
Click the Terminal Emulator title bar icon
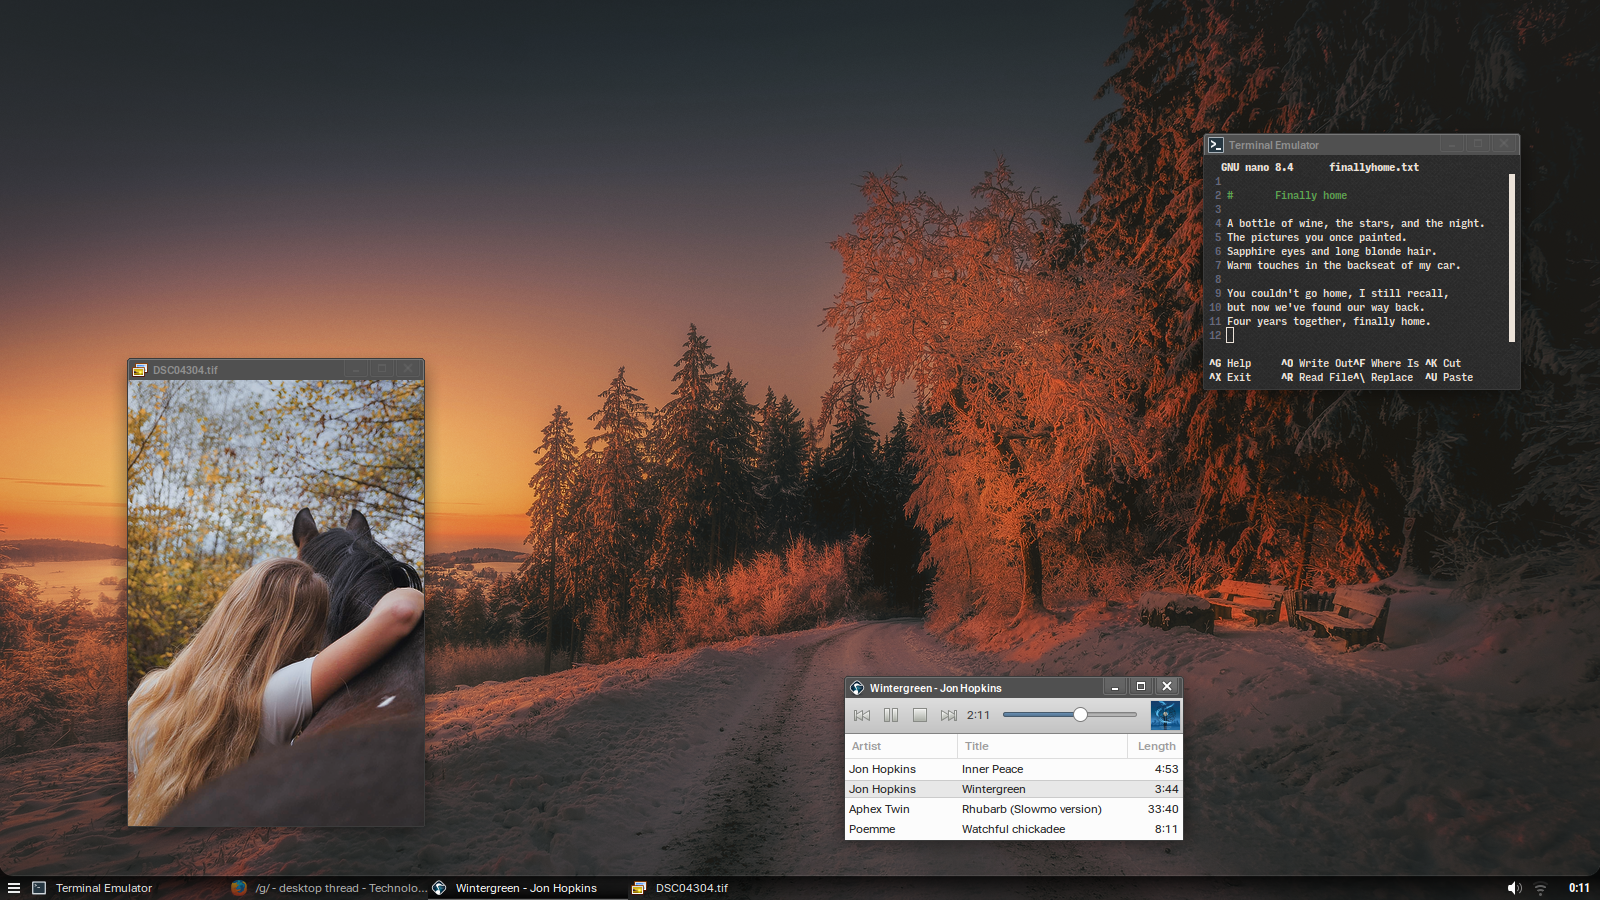point(1216,145)
